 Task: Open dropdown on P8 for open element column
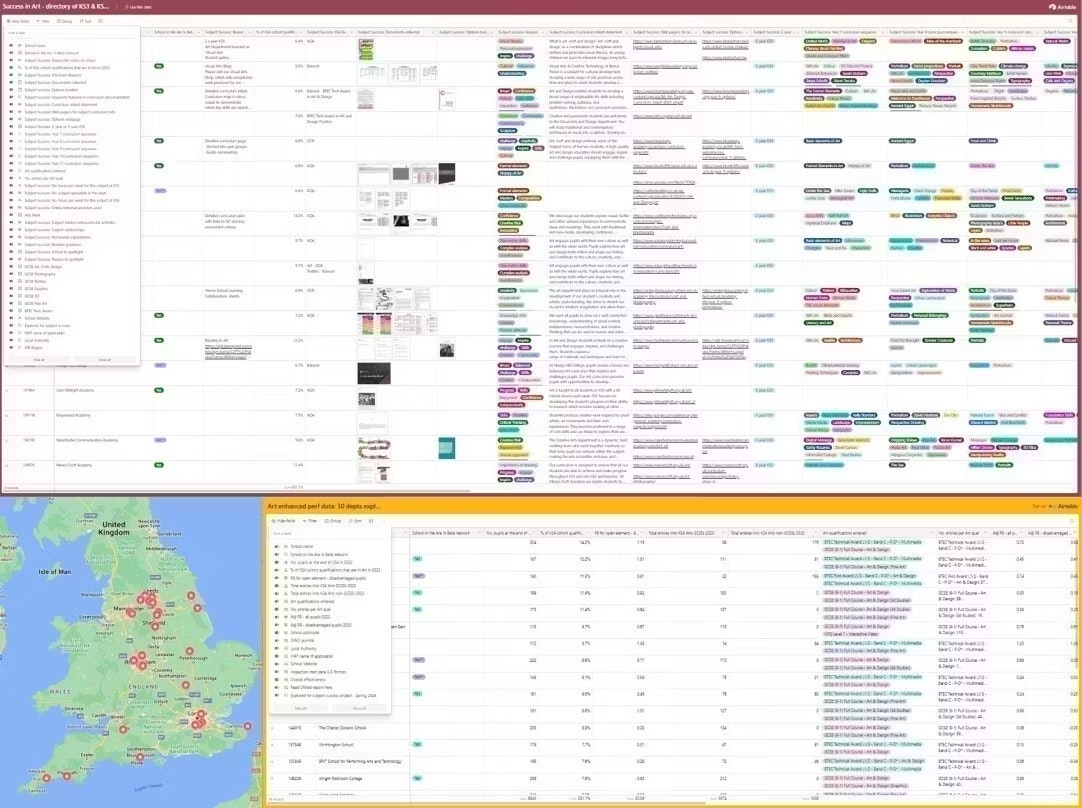pos(640,533)
